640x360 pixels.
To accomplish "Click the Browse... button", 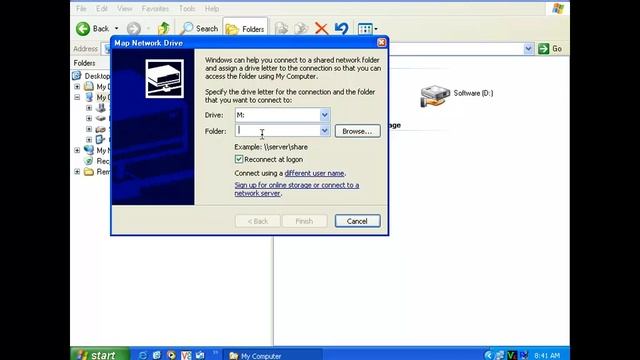I will 358,131.
